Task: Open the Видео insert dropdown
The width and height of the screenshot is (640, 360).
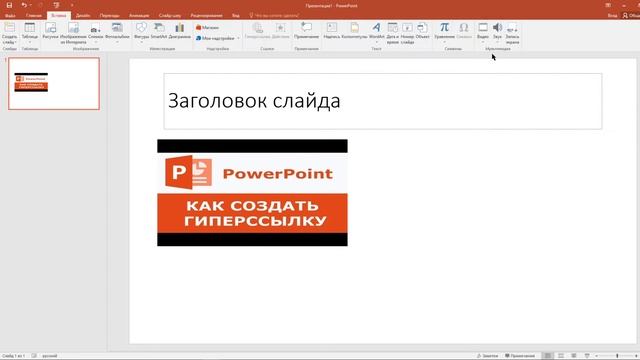Action: (x=483, y=32)
